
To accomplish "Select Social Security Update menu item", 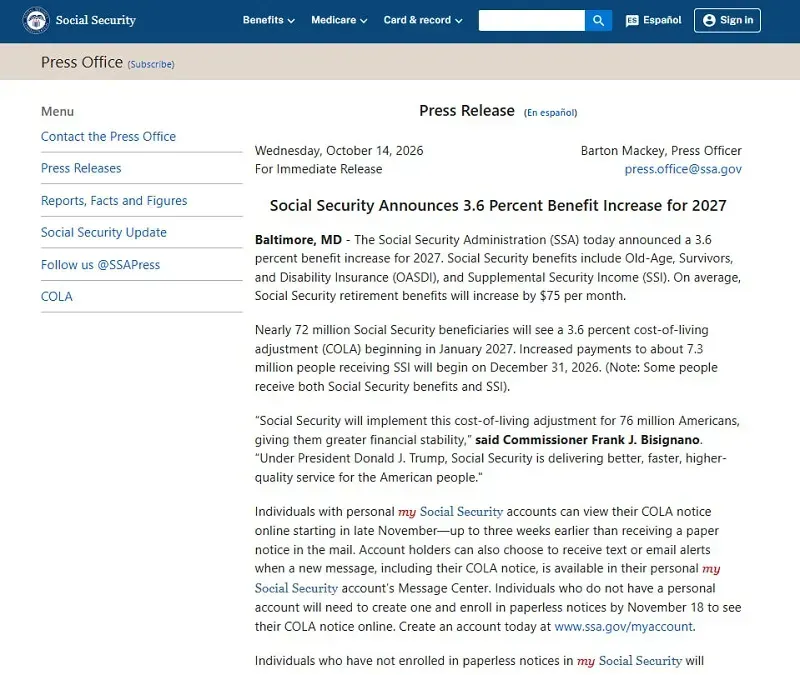I will click(x=104, y=232).
